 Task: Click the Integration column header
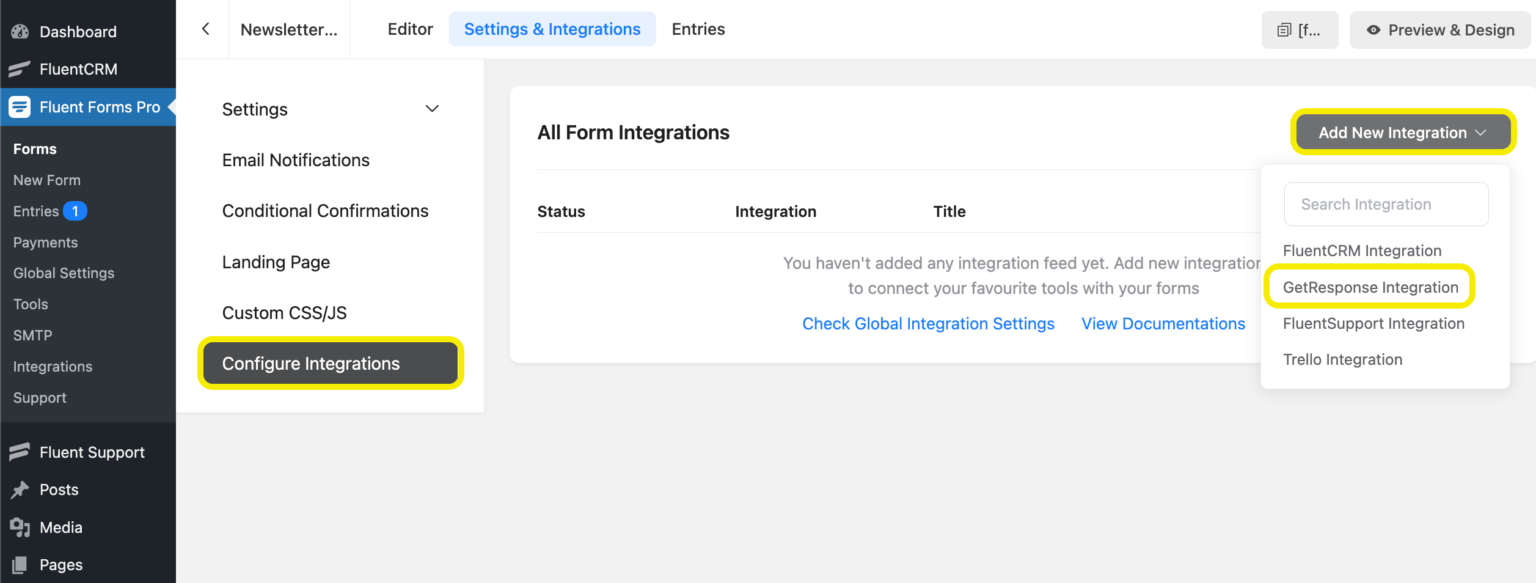(776, 211)
